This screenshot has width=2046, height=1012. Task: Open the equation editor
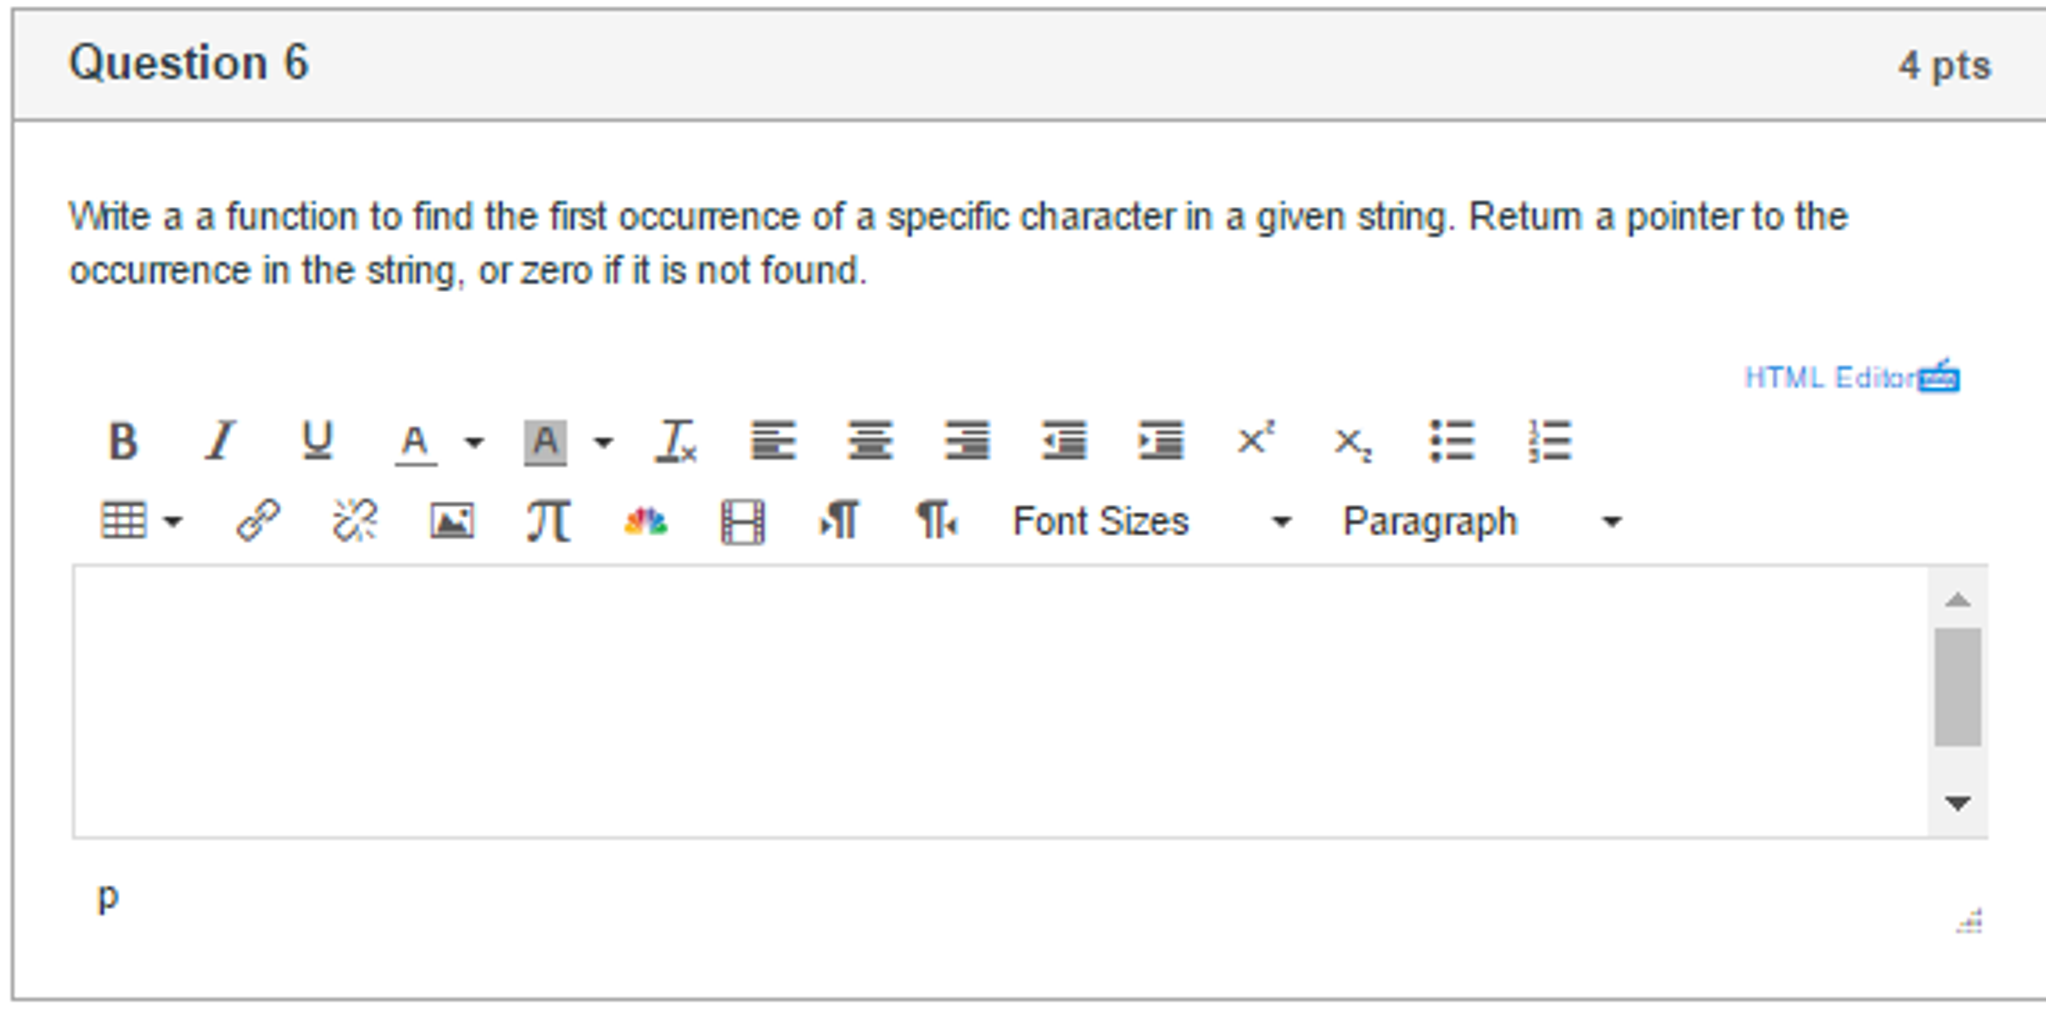547,520
